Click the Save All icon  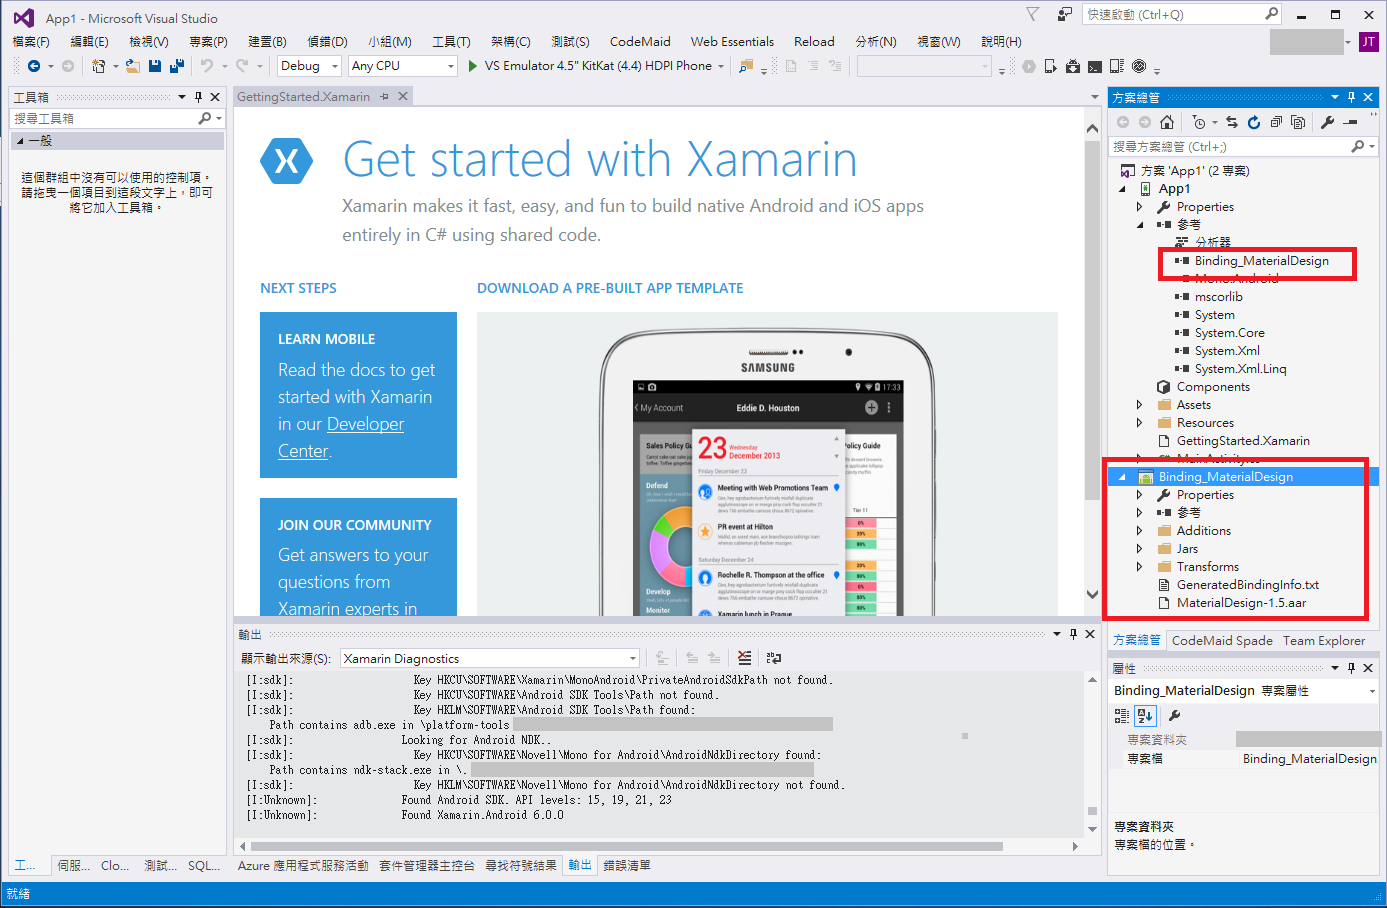point(177,66)
